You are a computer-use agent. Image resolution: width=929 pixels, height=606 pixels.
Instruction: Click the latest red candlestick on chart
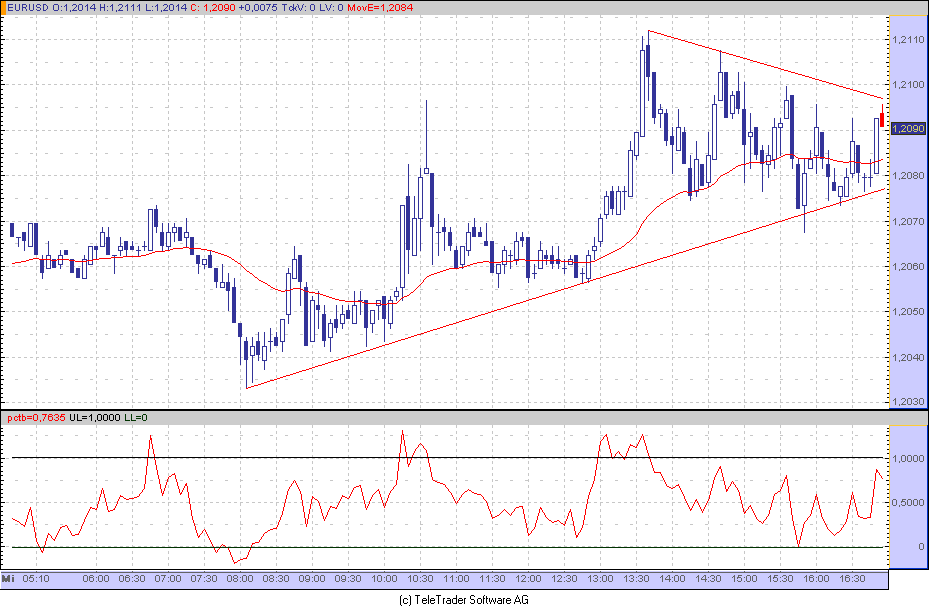pyautogui.click(x=882, y=119)
